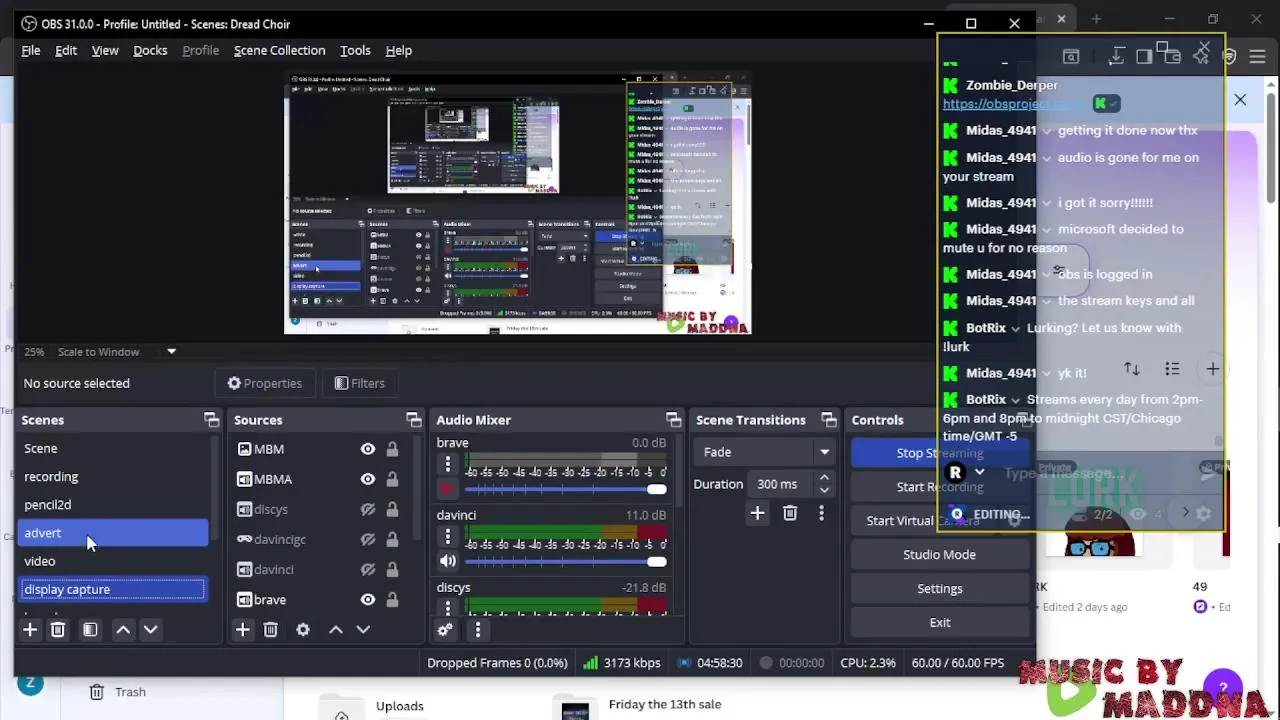Open Trash in the browser sidebar
The height and width of the screenshot is (720, 1280).
tap(118, 692)
